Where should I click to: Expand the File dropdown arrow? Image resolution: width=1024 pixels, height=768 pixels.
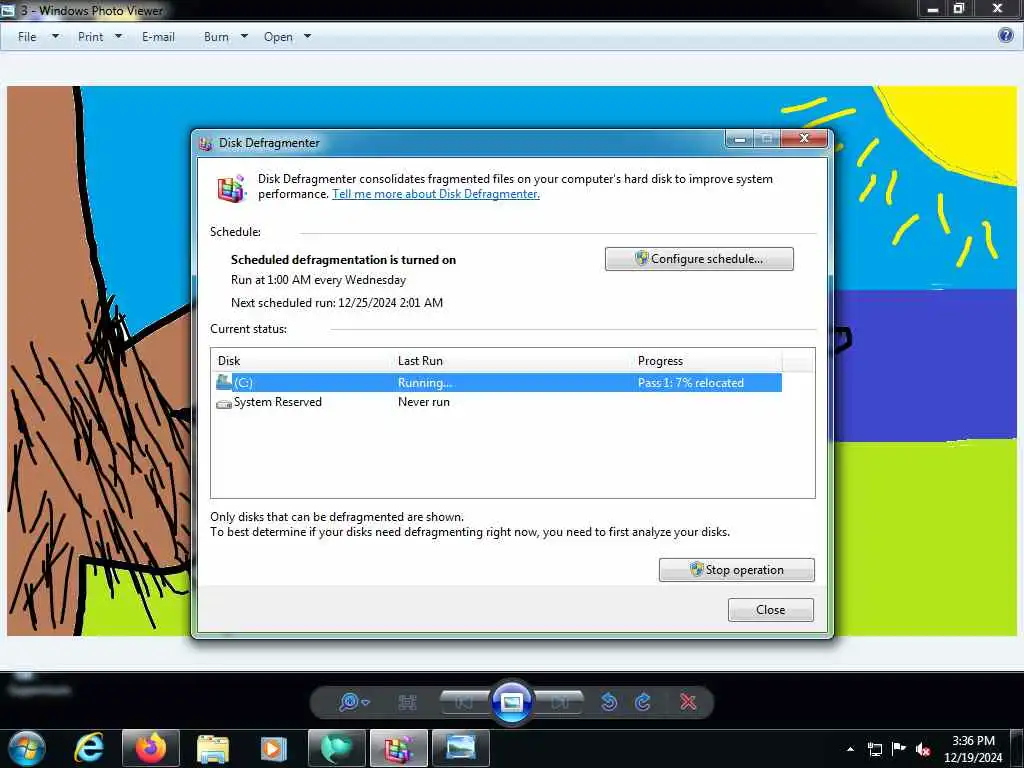click(56, 37)
